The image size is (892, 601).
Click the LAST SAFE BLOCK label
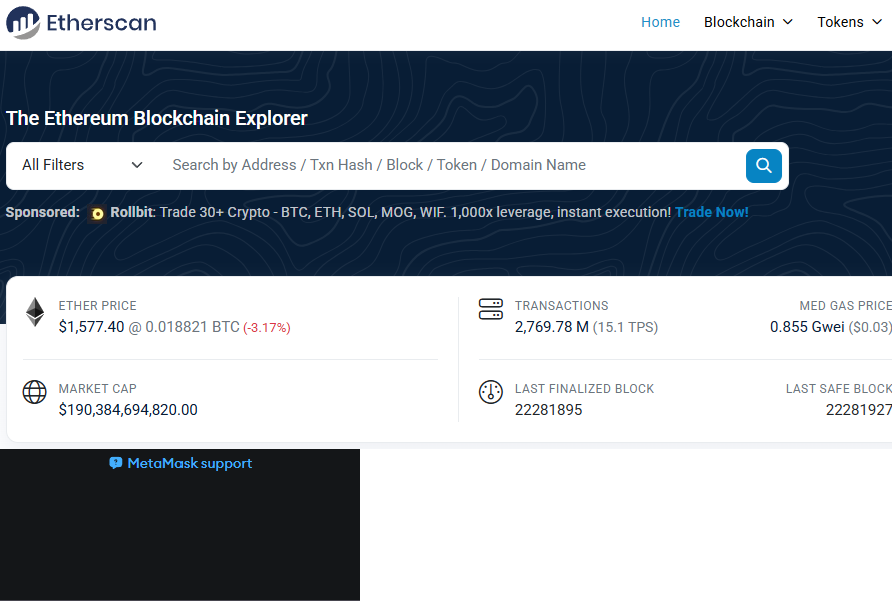click(839, 389)
